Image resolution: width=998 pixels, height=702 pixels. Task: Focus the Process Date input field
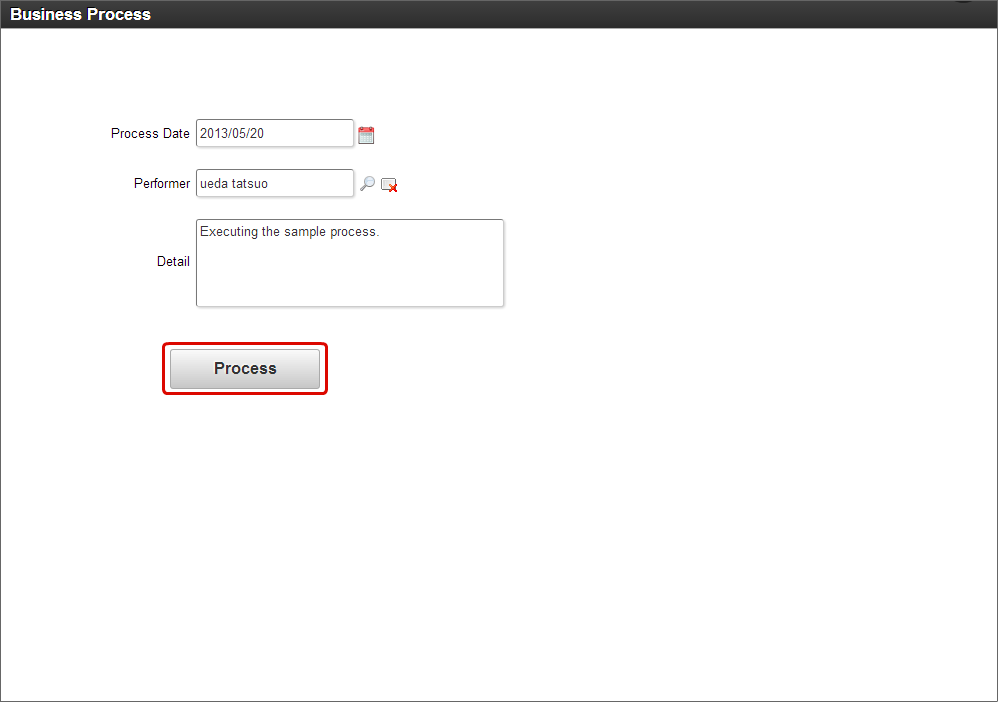point(275,133)
